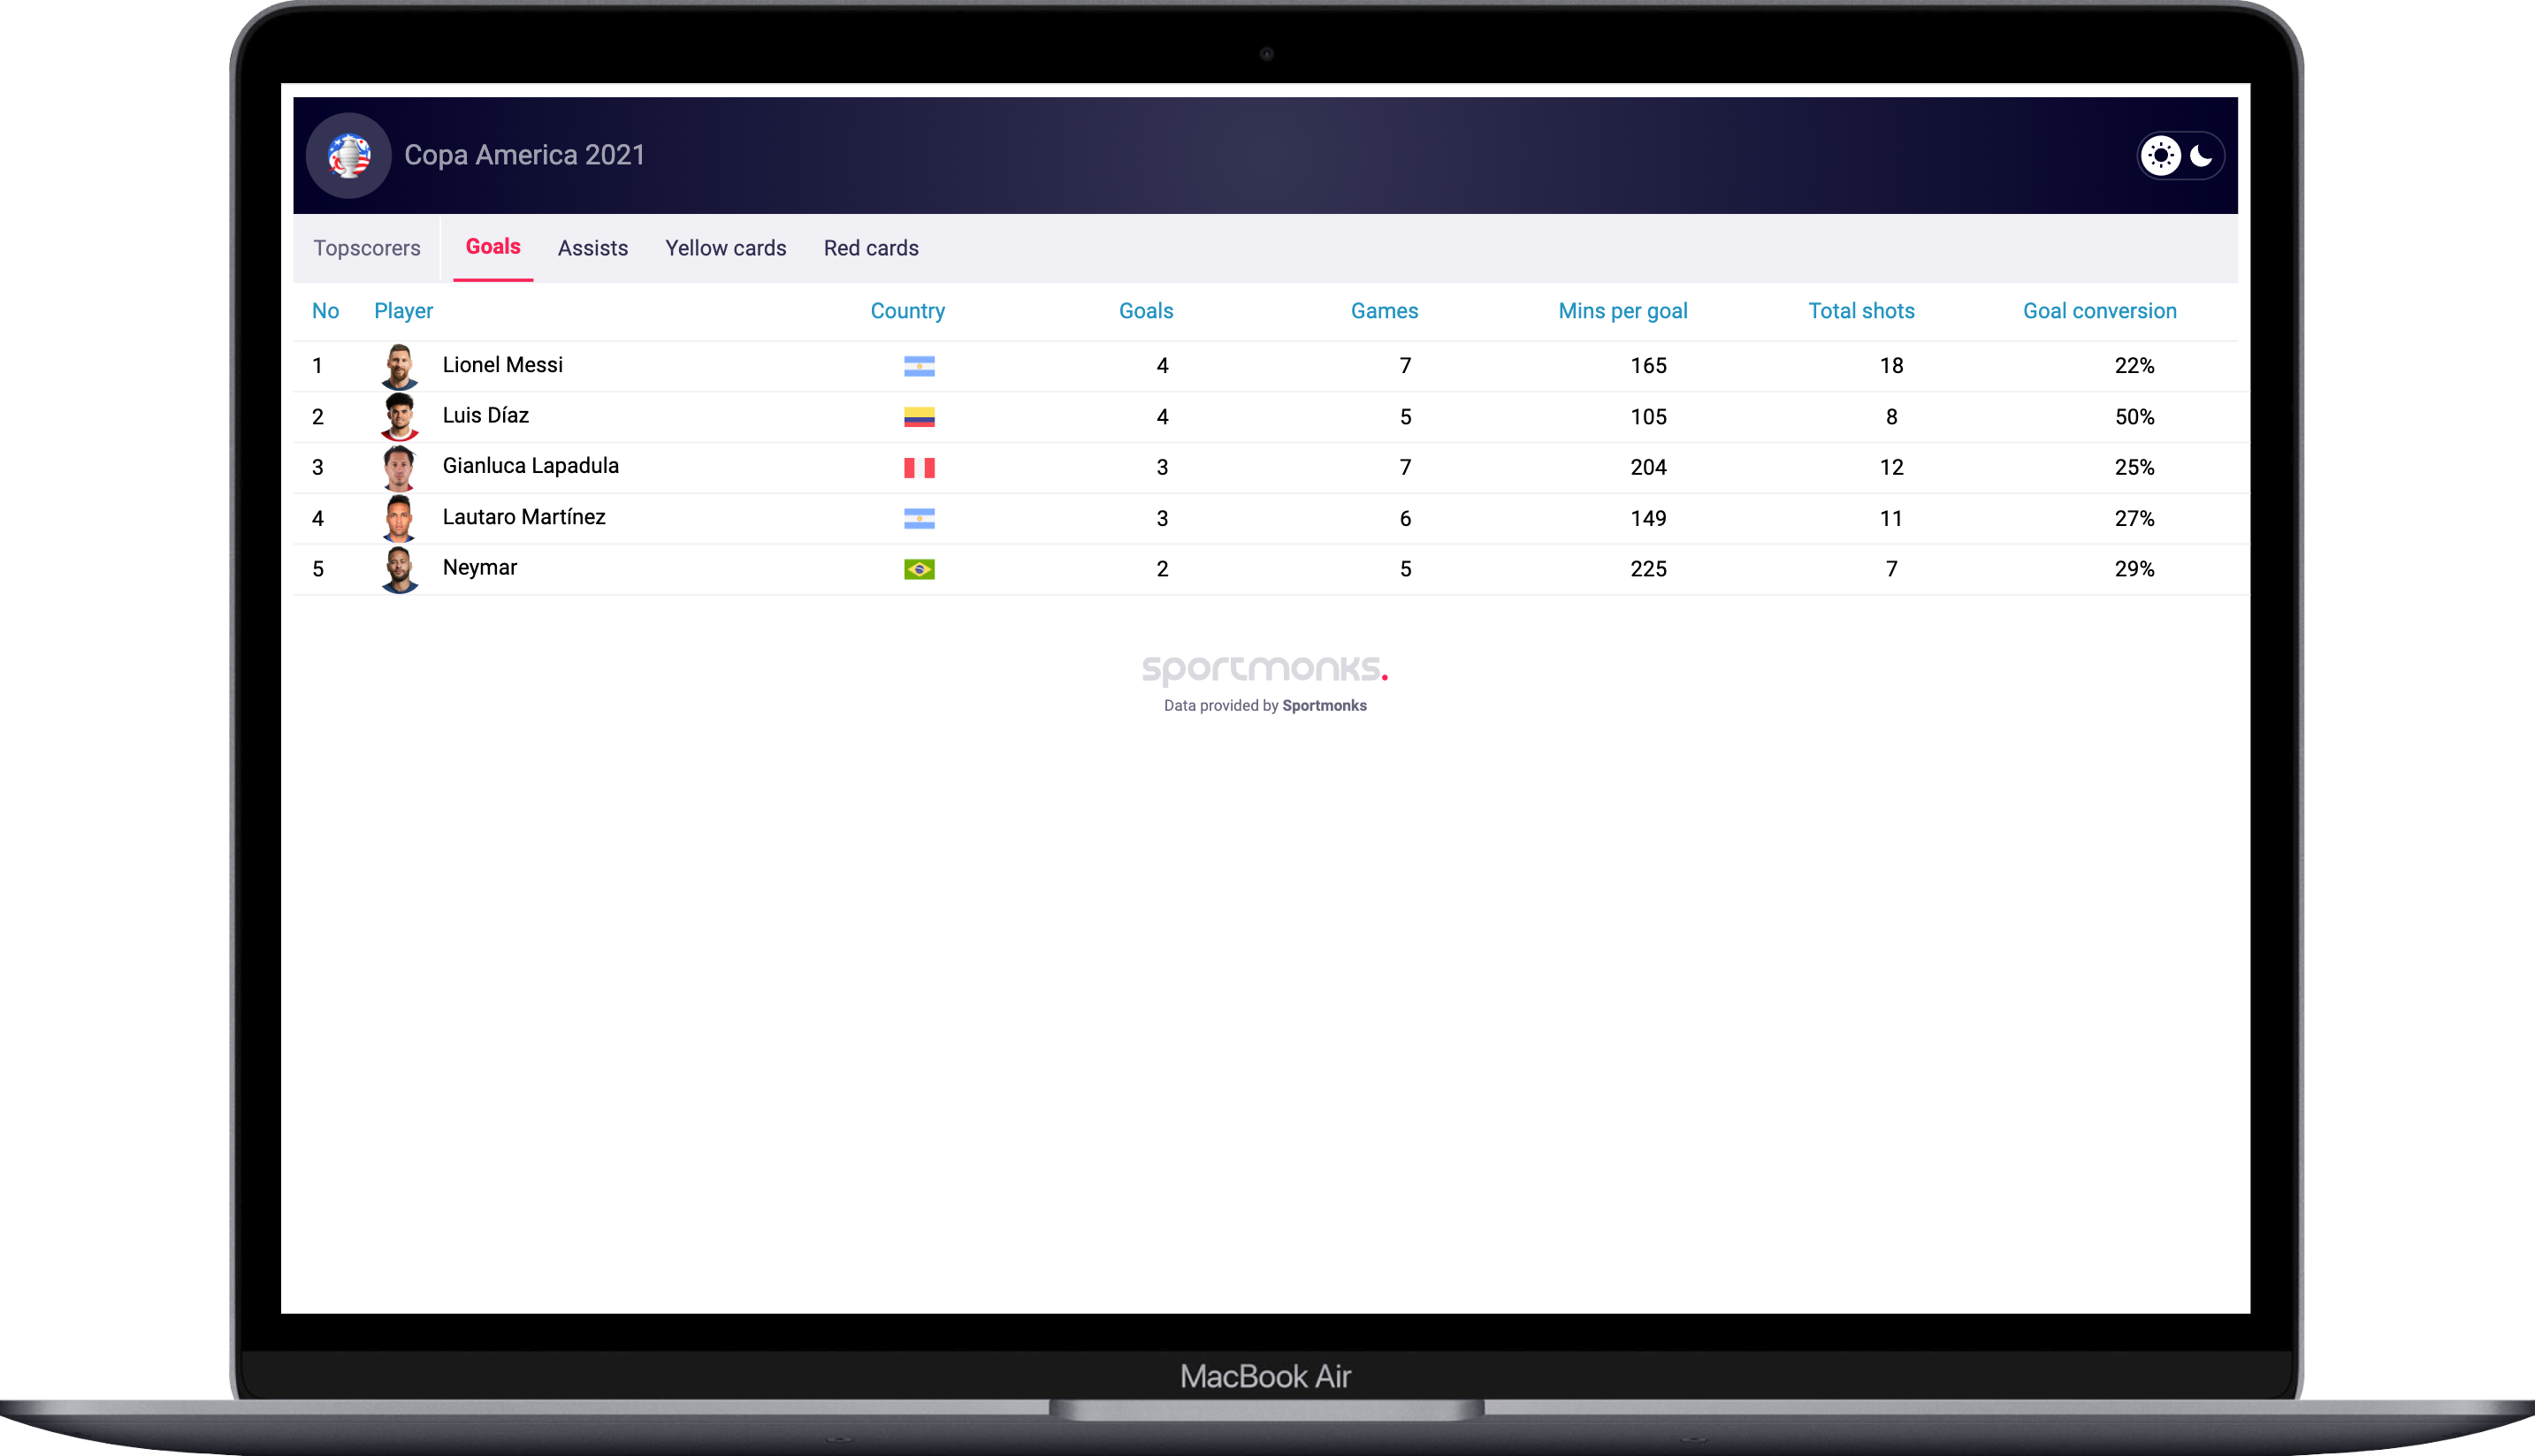This screenshot has height=1456, width=2535.
Task: Open the Goals tab
Action: [x=493, y=247]
